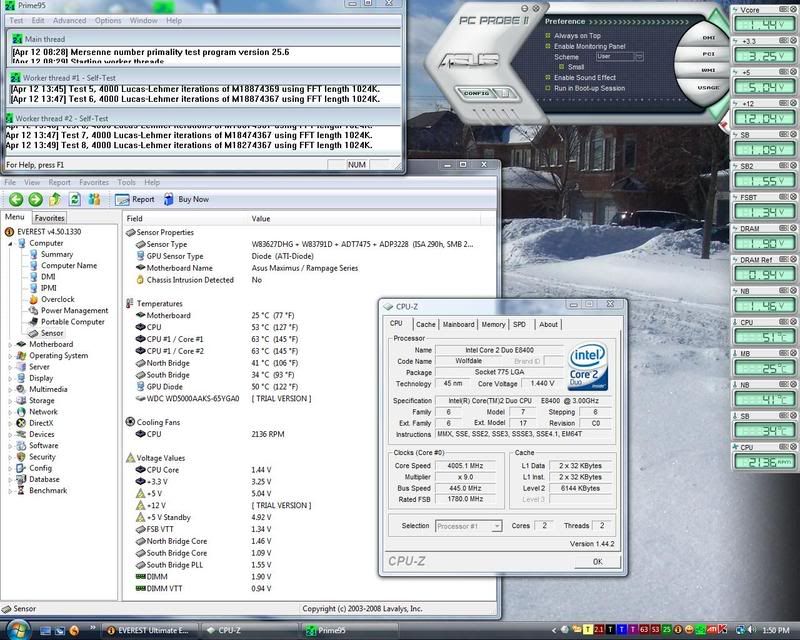
Task: Click the EVEREST Up level arrow icon
Action: click(x=55, y=200)
